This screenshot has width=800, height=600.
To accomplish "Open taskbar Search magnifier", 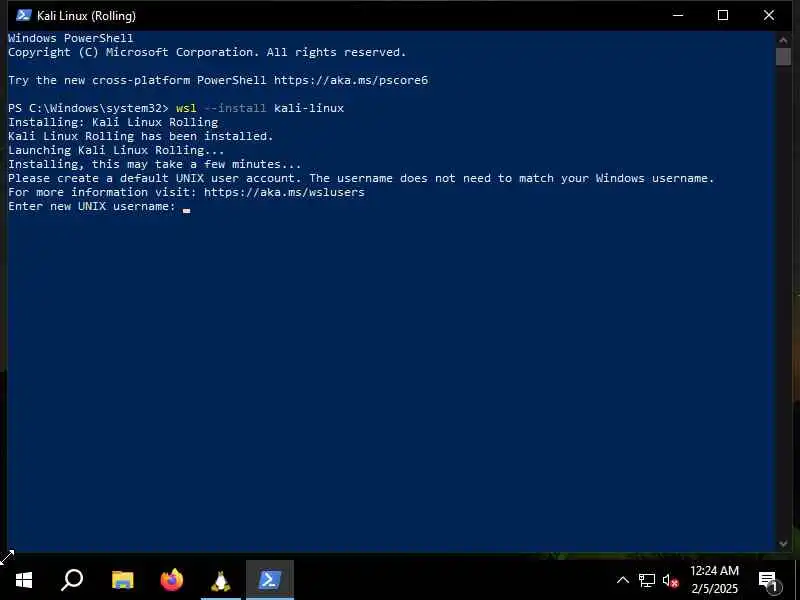I will click(x=72, y=580).
